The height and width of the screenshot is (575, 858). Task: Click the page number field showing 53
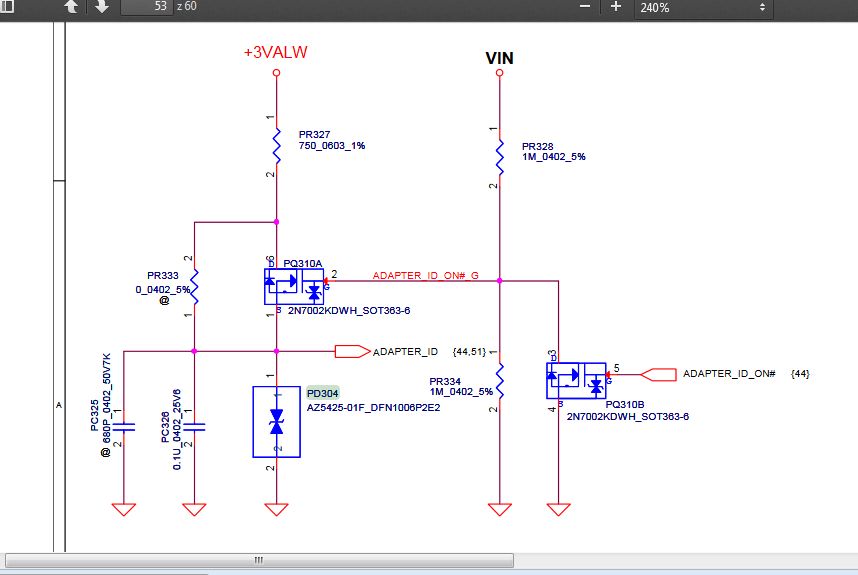pos(147,7)
